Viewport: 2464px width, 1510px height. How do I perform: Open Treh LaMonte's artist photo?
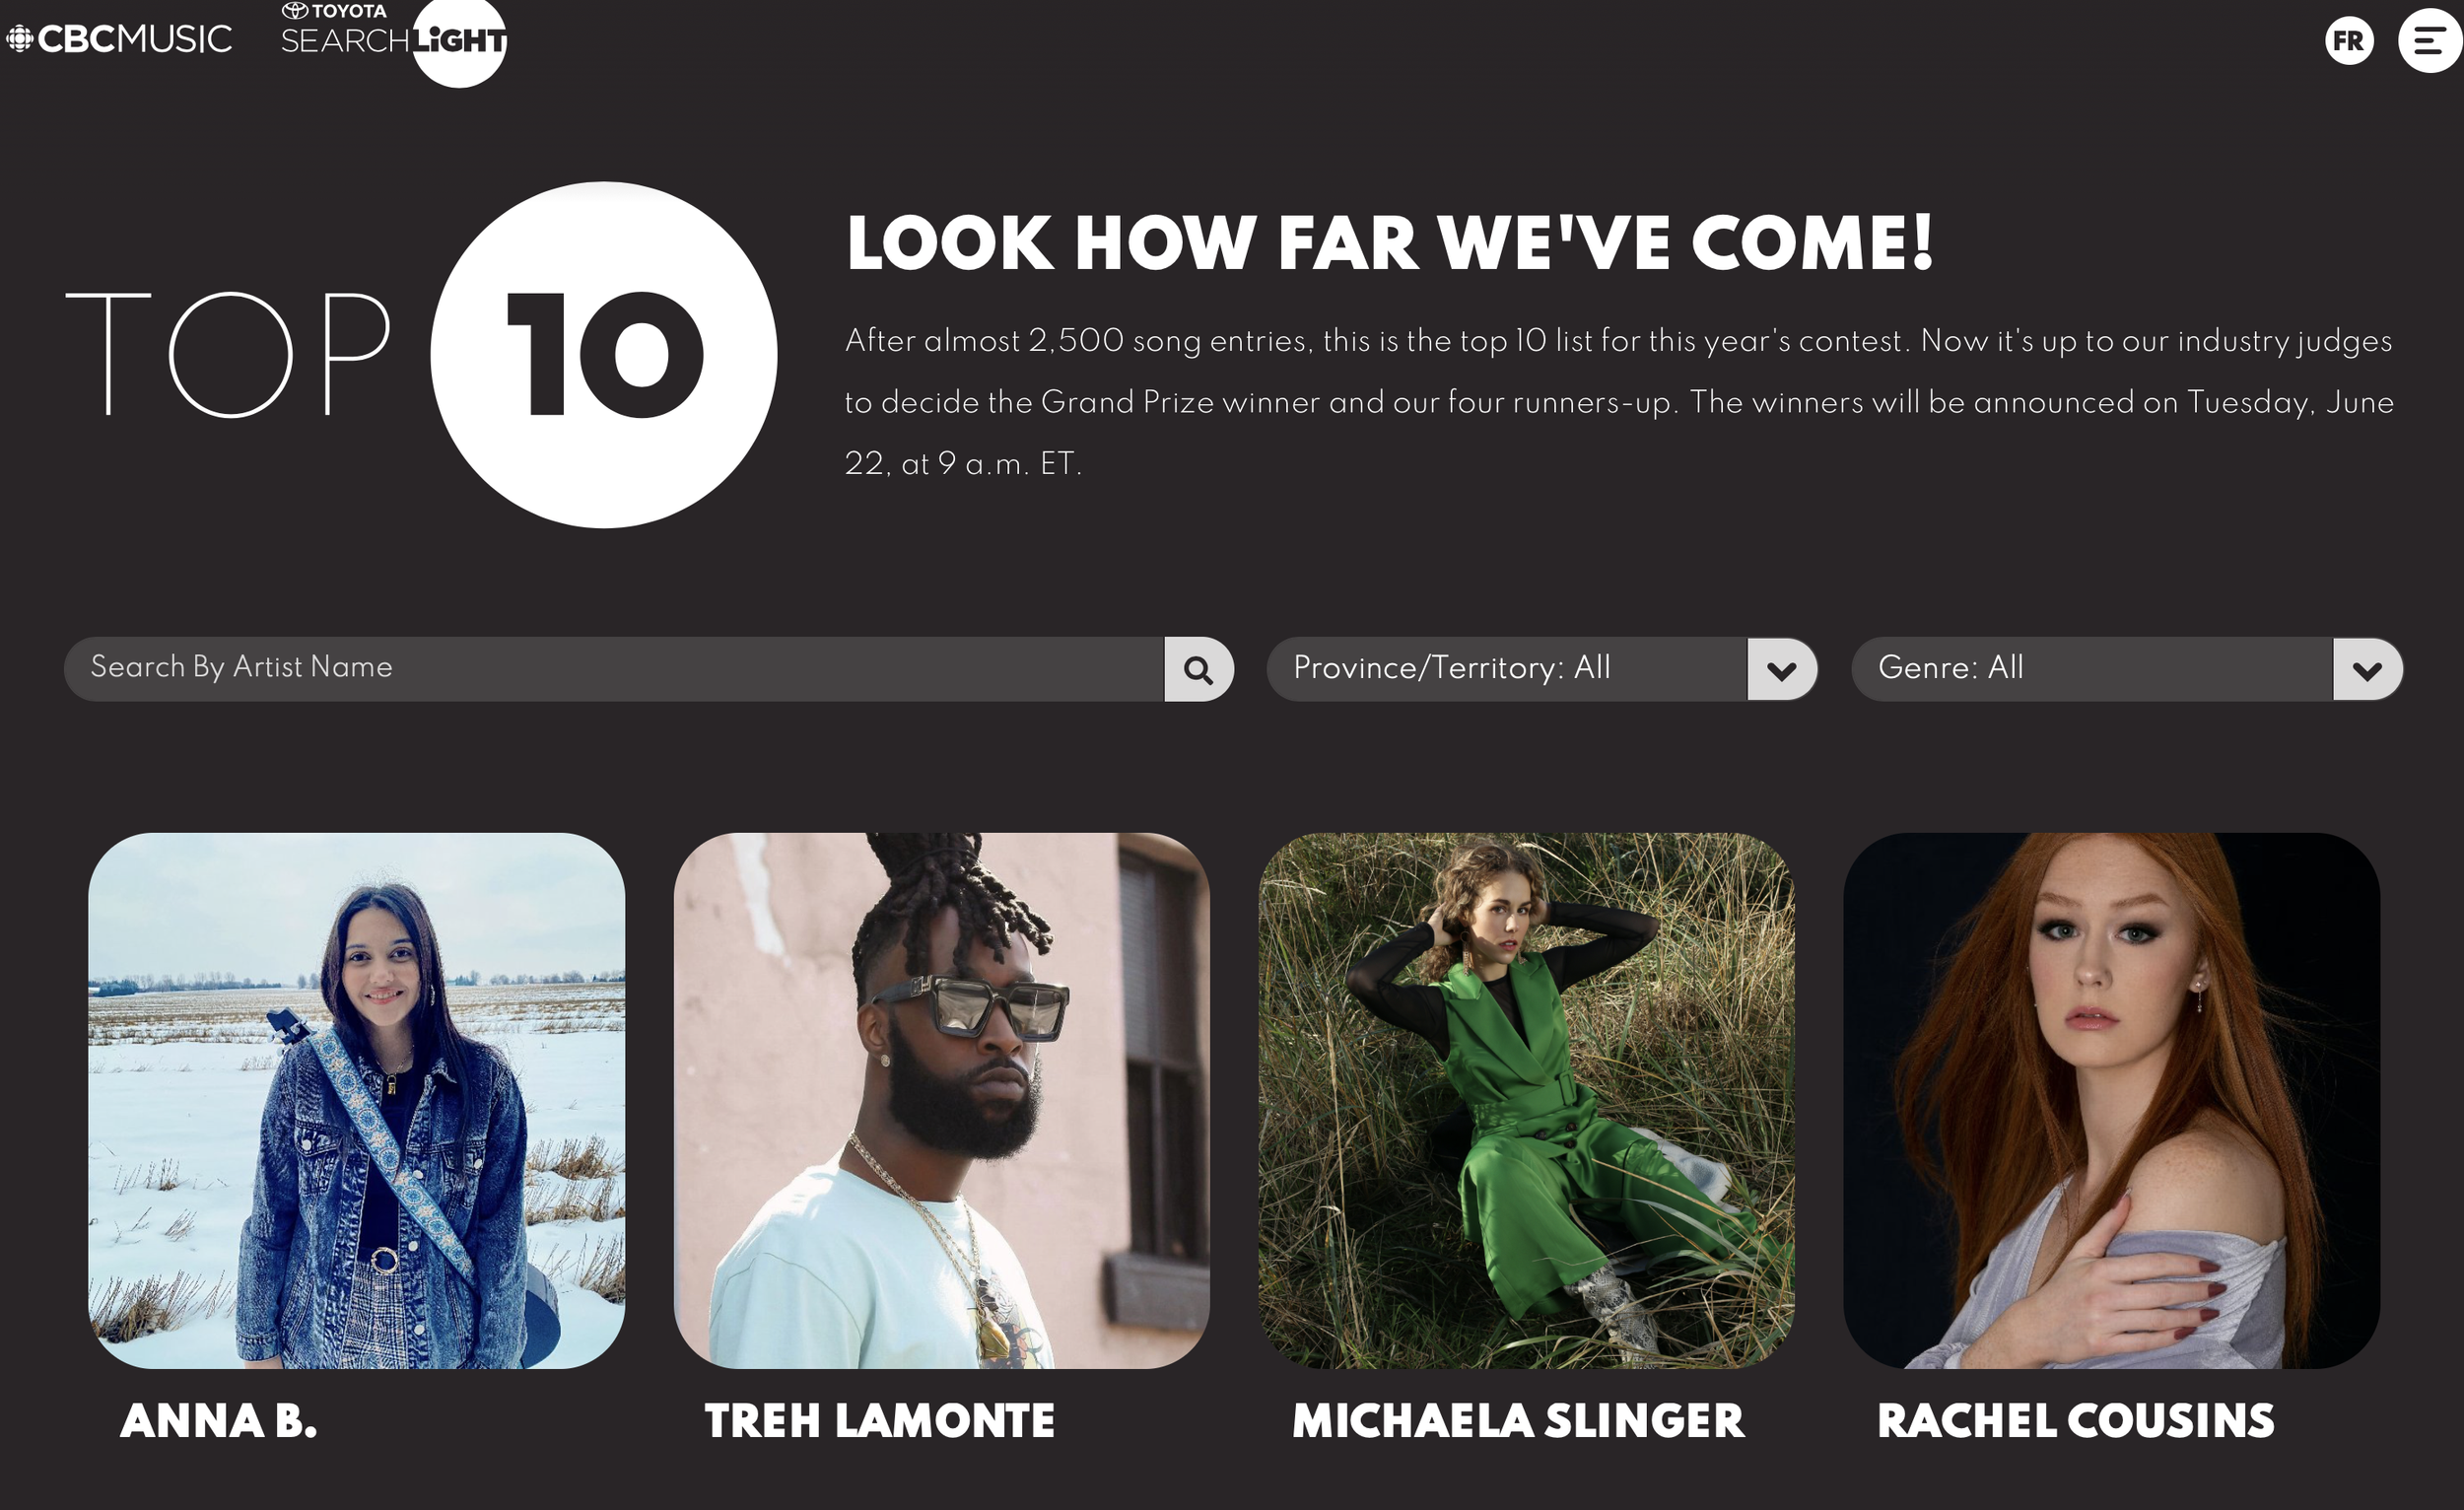coord(942,1100)
